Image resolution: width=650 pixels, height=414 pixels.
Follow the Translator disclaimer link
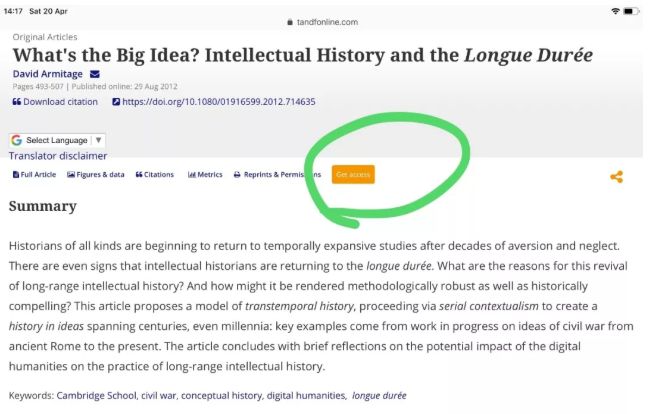58,156
